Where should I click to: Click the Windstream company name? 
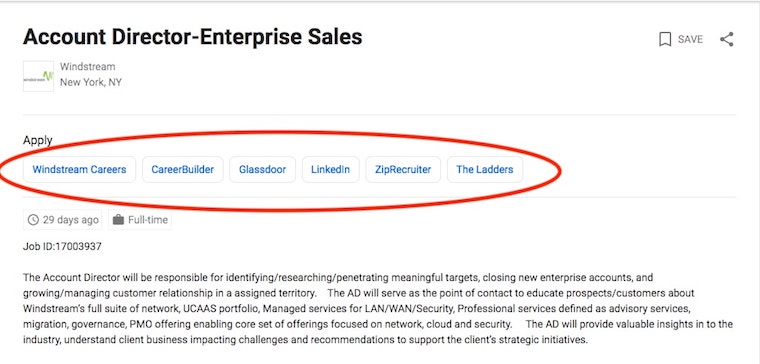point(88,66)
